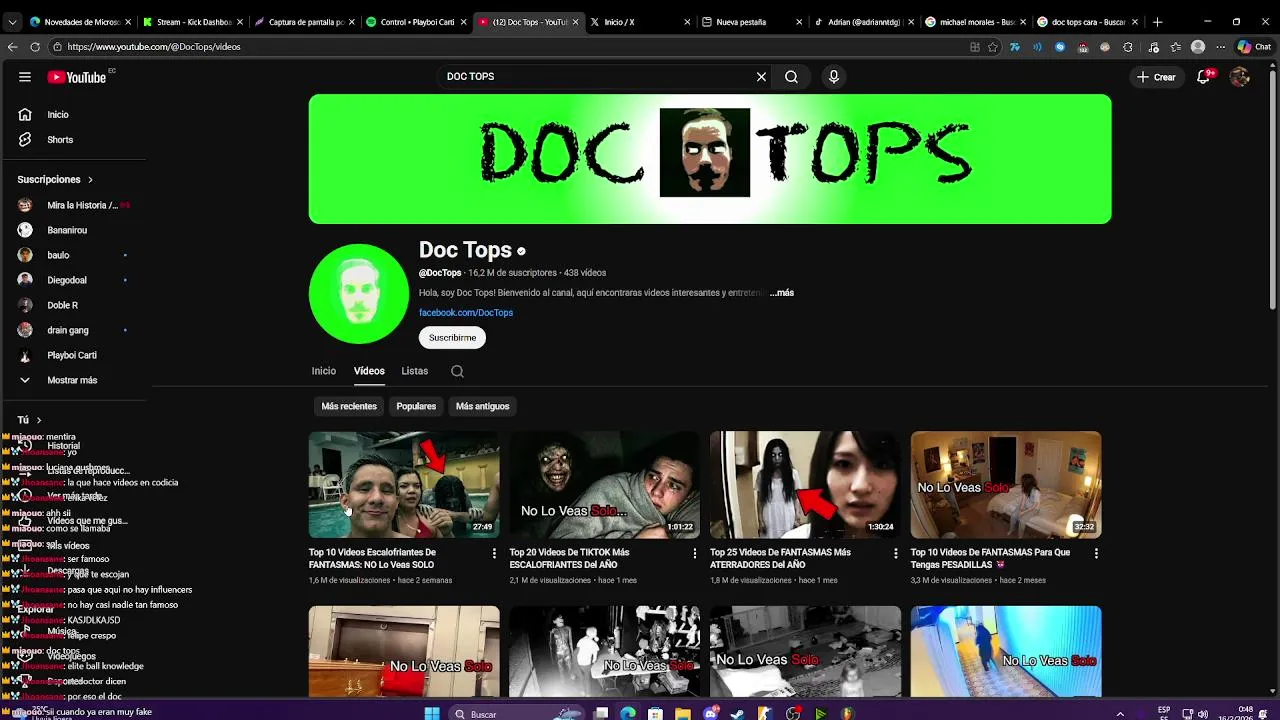The height and width of the screenshot is (720, 1280).
Task: Click the browser address bar URL
Action: tap(154, 47)
